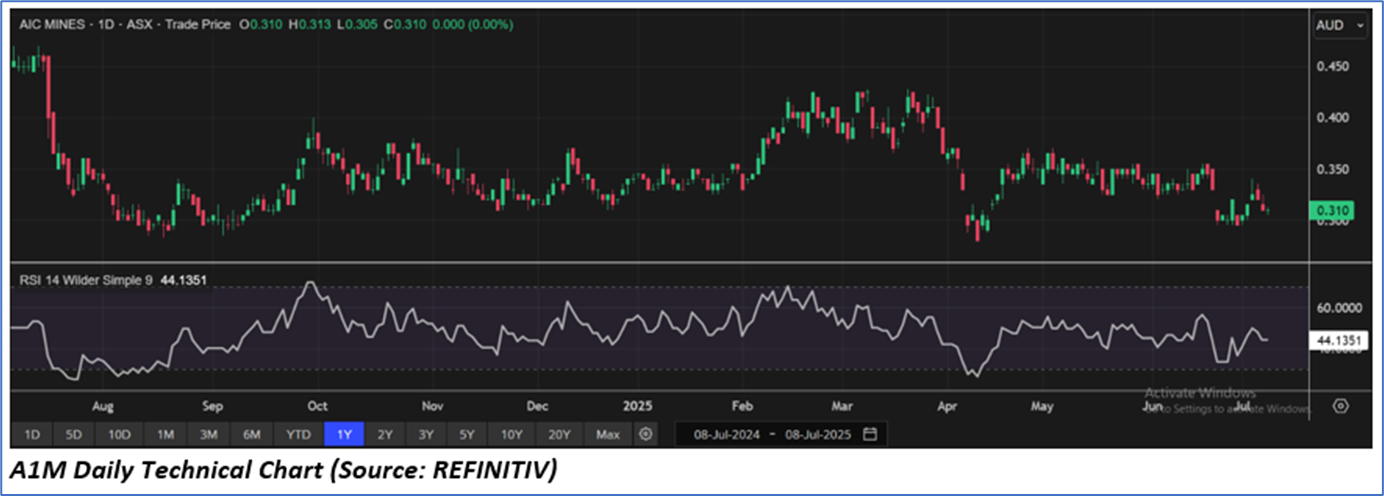Screen dimensions: 1384x496
Task: Select the 1D time range
Action: (x=32, y=434)
